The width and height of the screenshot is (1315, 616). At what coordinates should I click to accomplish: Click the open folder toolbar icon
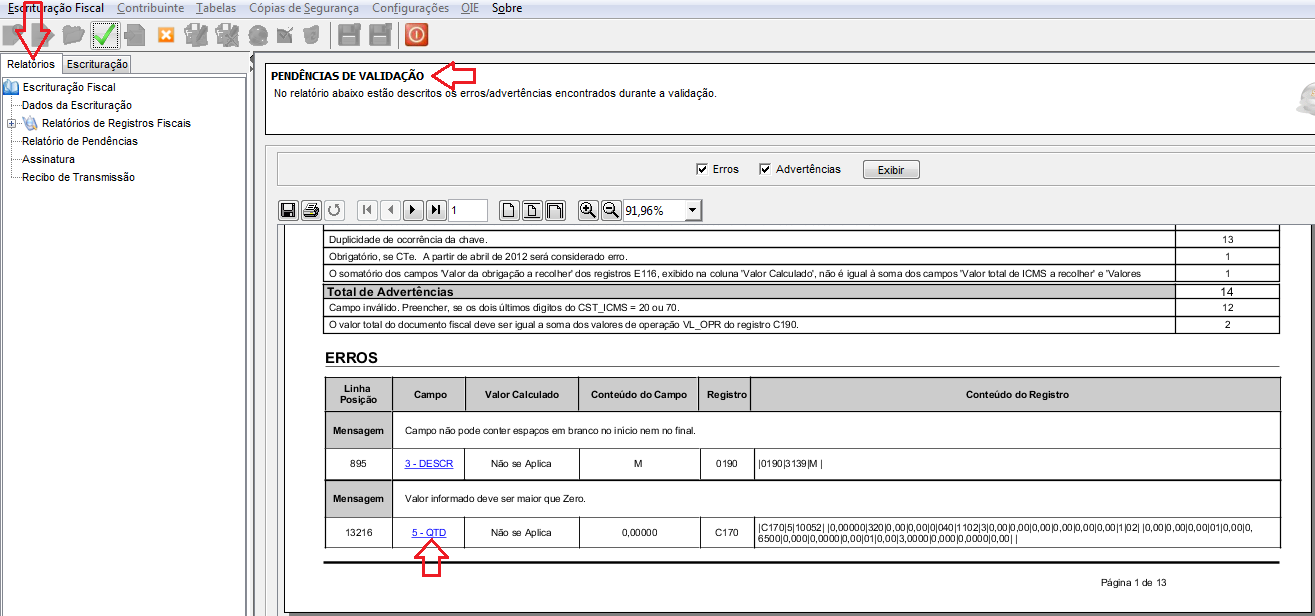(x=73, y=35)
